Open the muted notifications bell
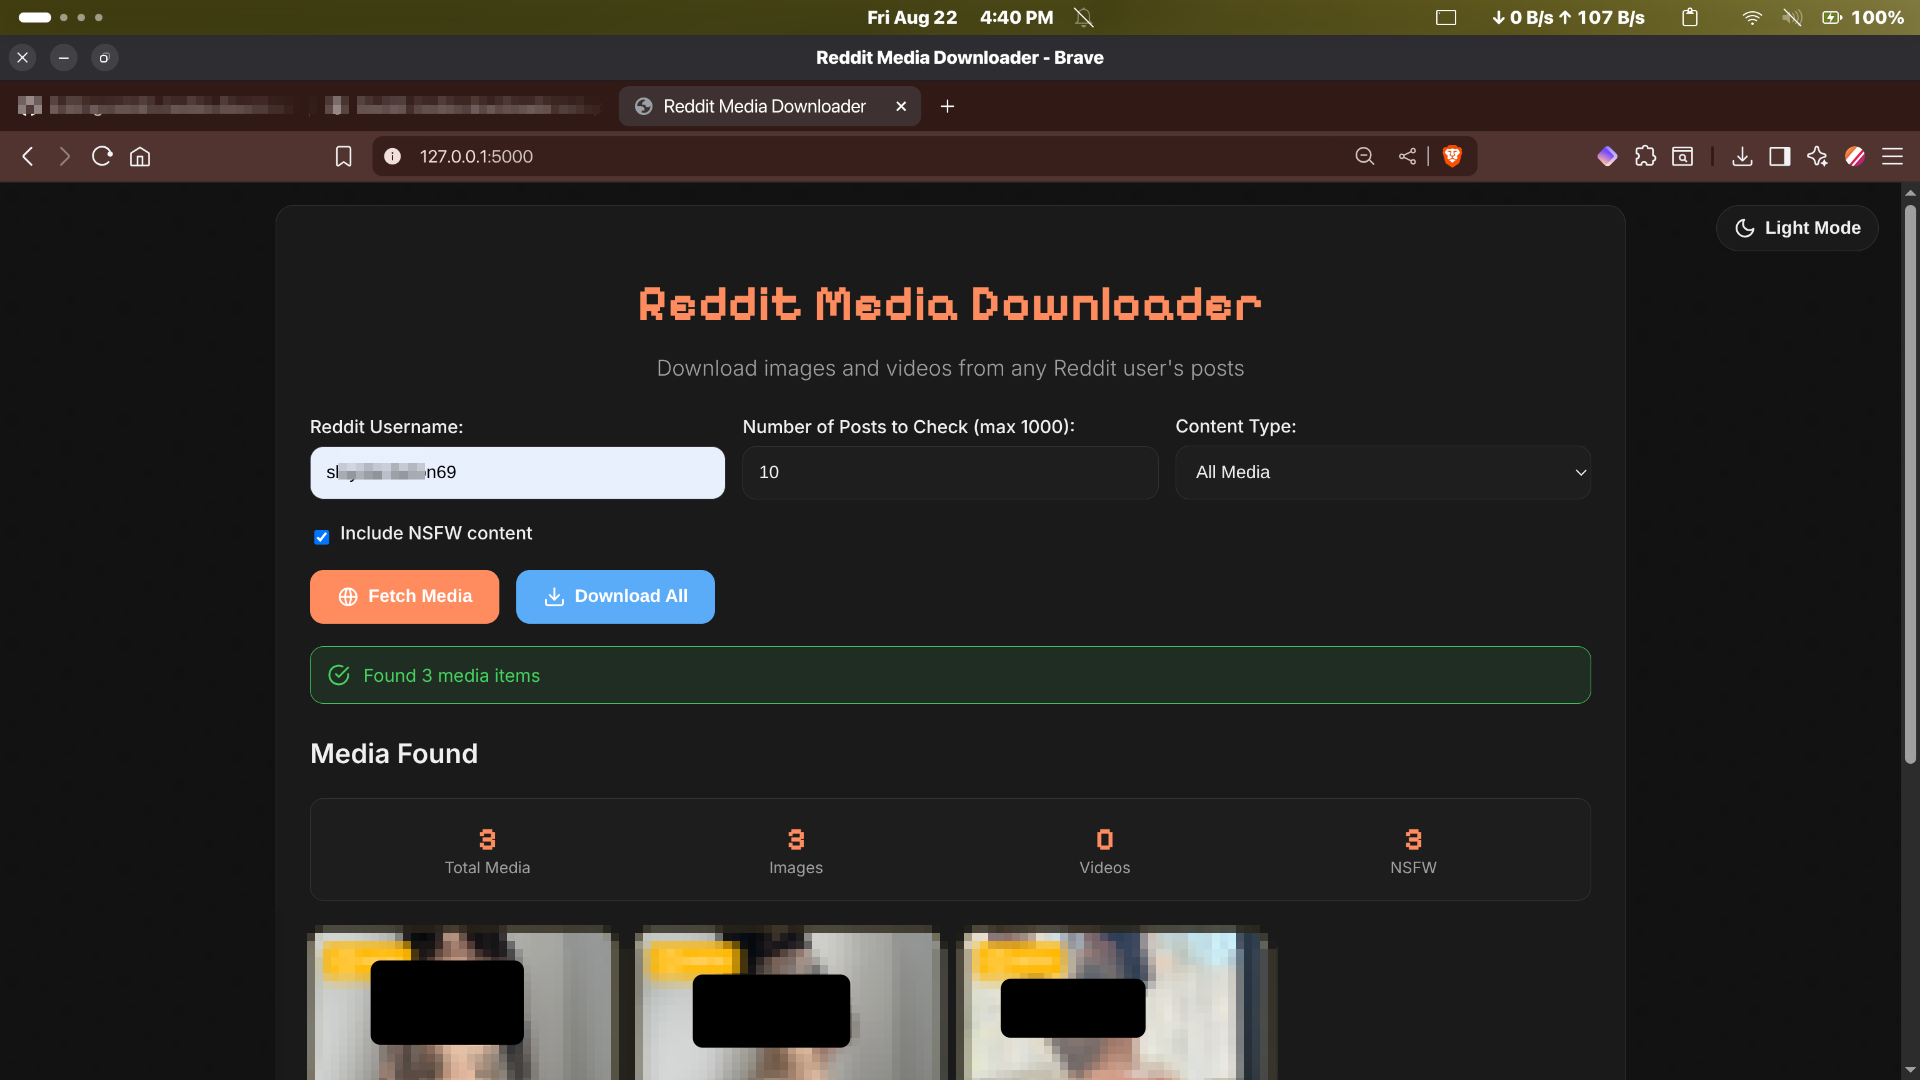The width and height of the screenshot is (1920, 1080). [x=1084, y=18]
